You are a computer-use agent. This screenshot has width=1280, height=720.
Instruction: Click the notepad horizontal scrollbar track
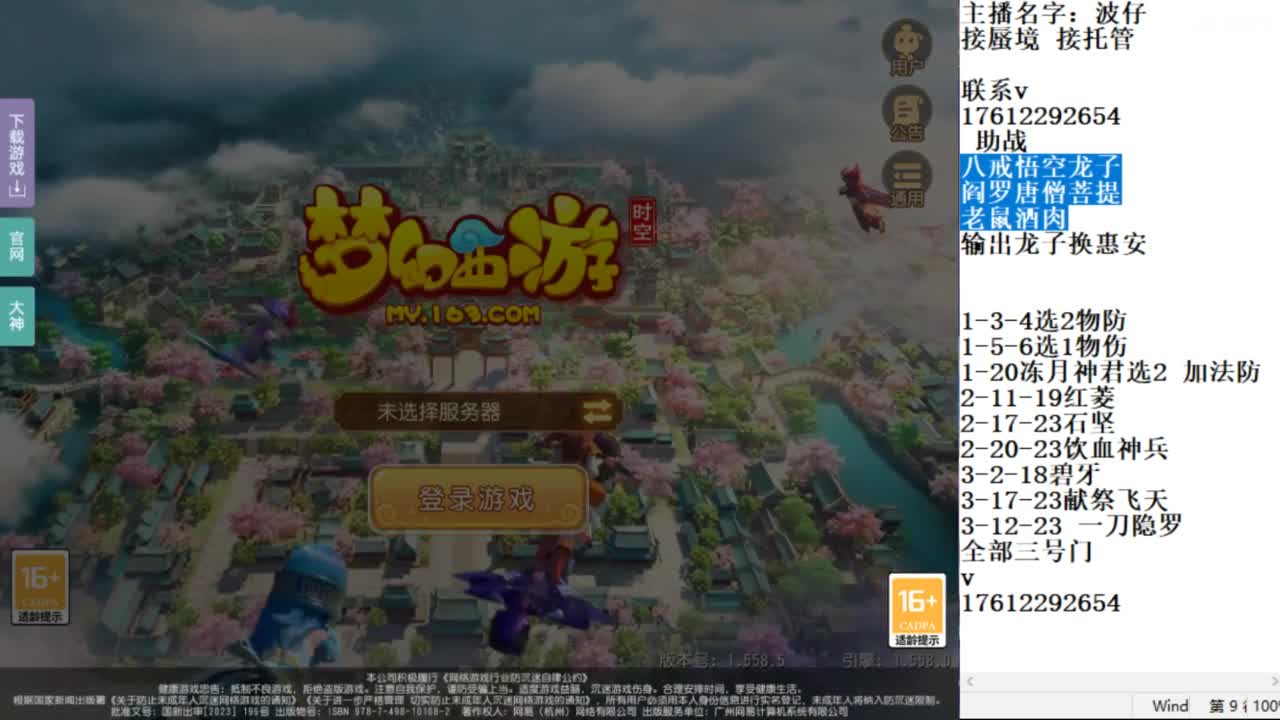[1120, 682]
